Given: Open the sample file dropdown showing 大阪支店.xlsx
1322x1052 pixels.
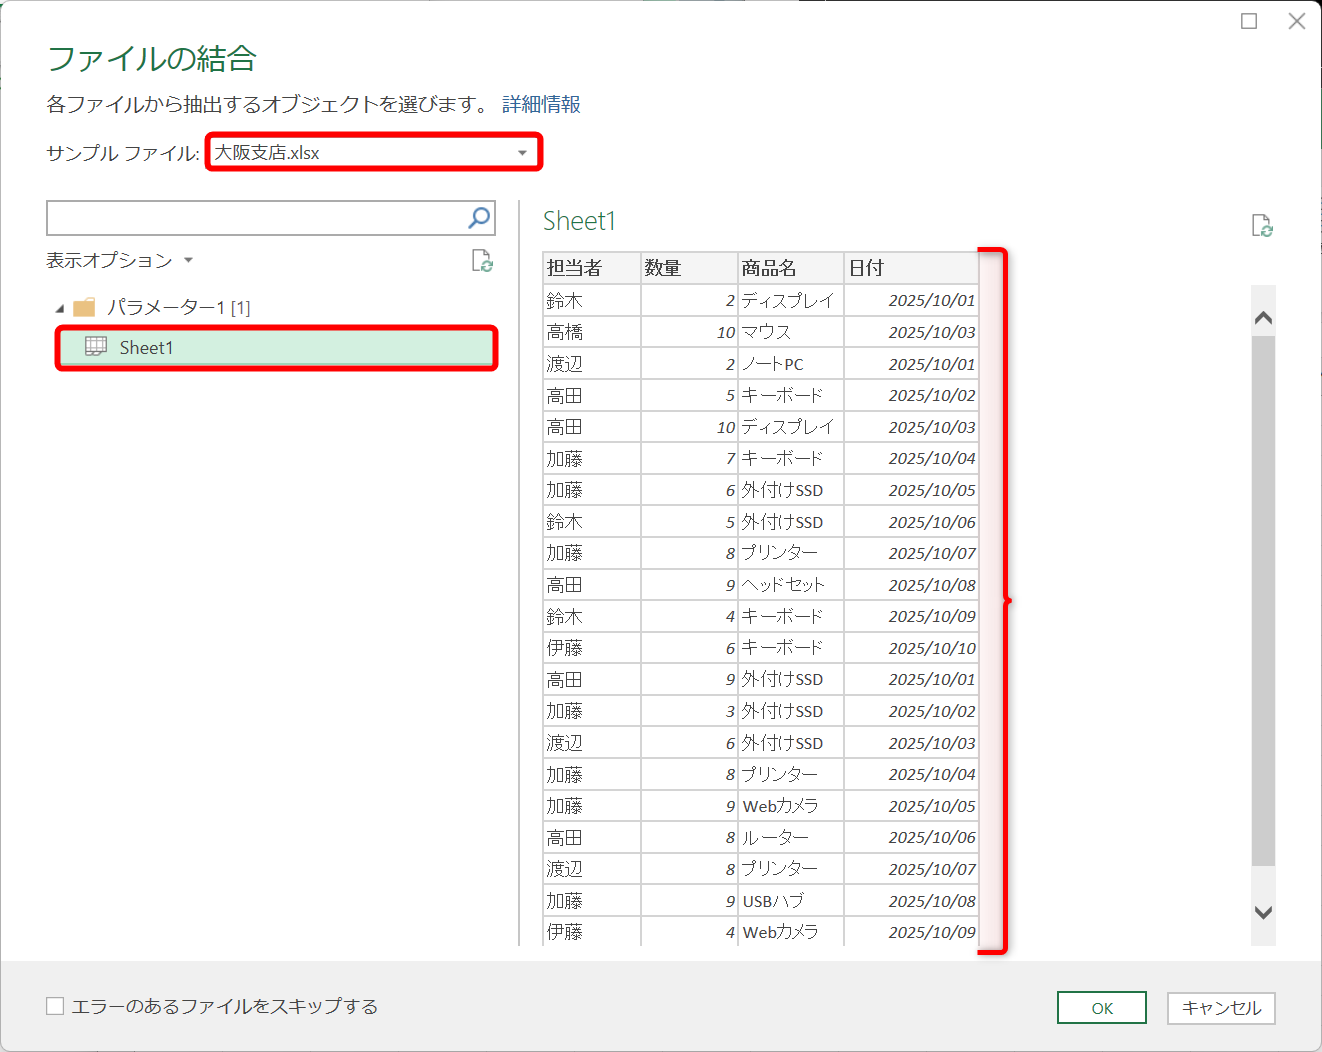Looking at the screenshot, I should tap(523, 152).
